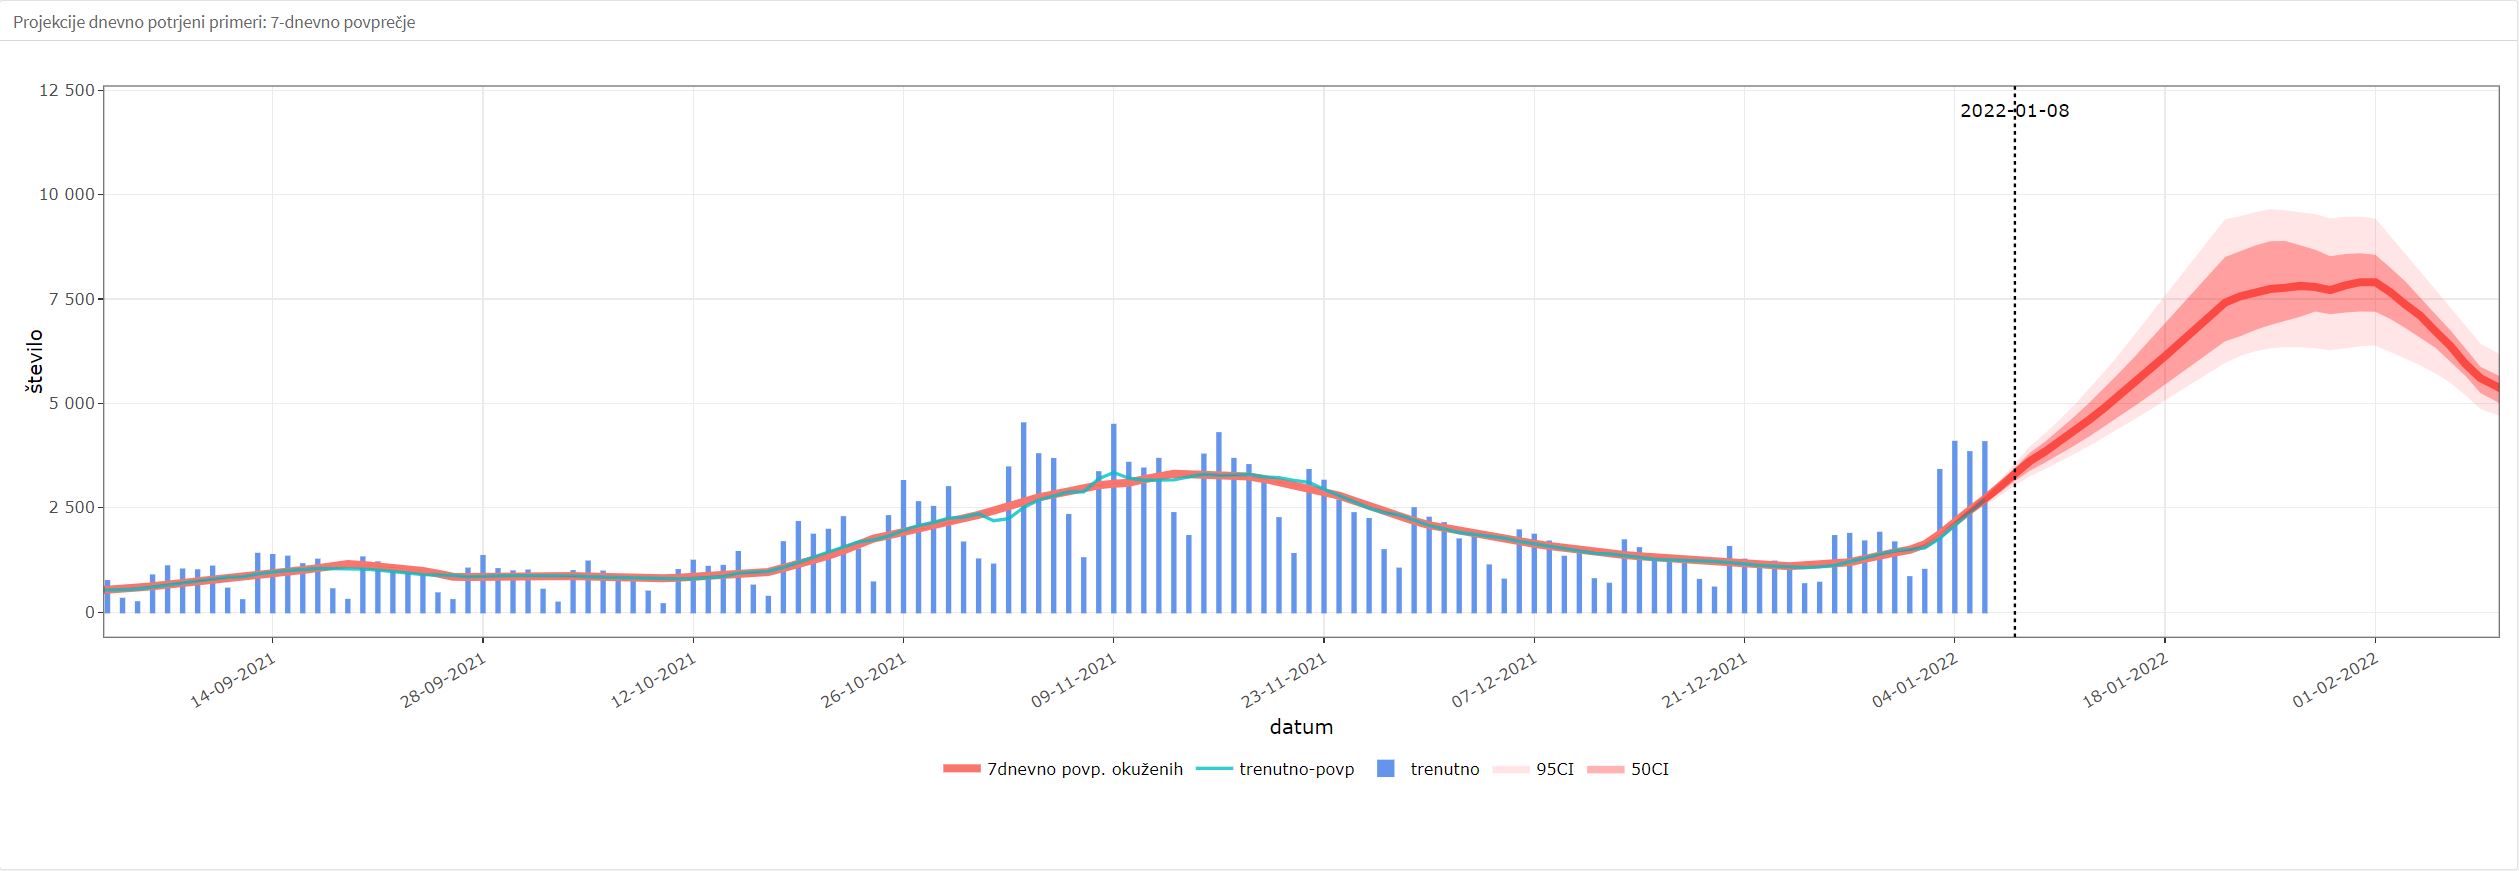Image resolution: width=2519 pixels, height=871 pixels.
Task: Toggle the 50CI legend text label
Action: tap(1649, 769)
